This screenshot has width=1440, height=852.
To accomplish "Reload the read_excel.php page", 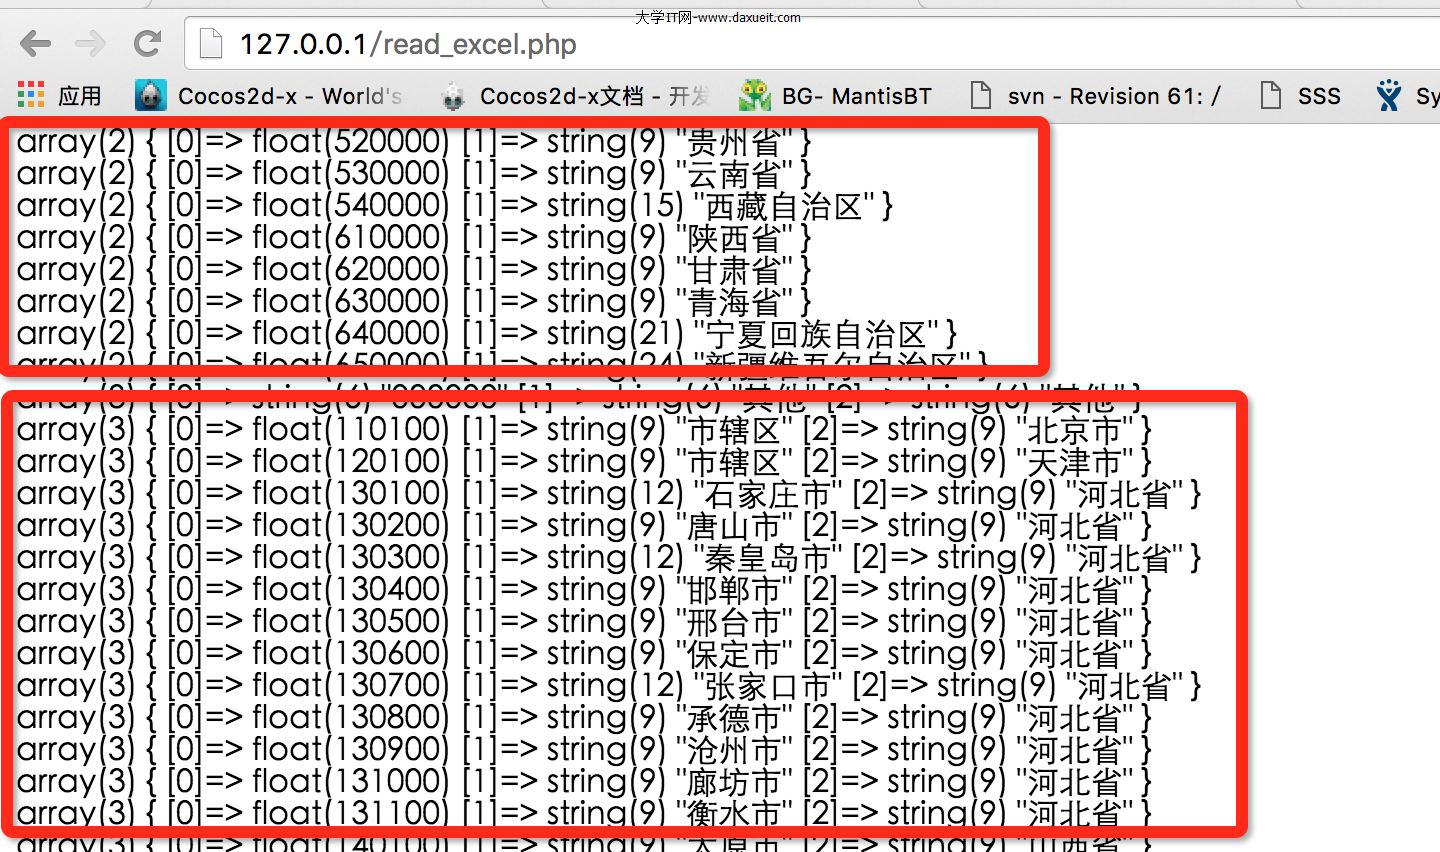I will click(x=148, y=44).
